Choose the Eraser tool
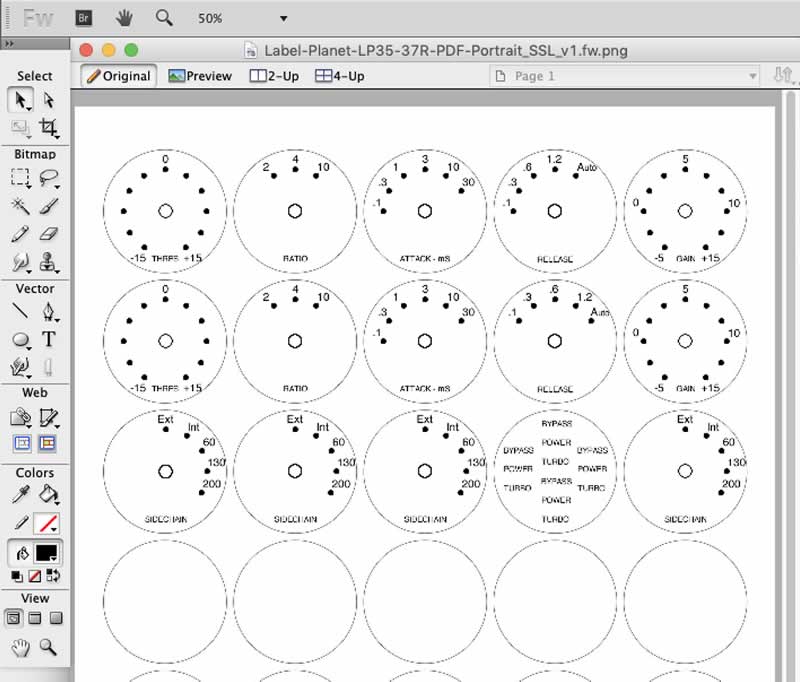The image size is (800, 682). [x=48, y=234]
